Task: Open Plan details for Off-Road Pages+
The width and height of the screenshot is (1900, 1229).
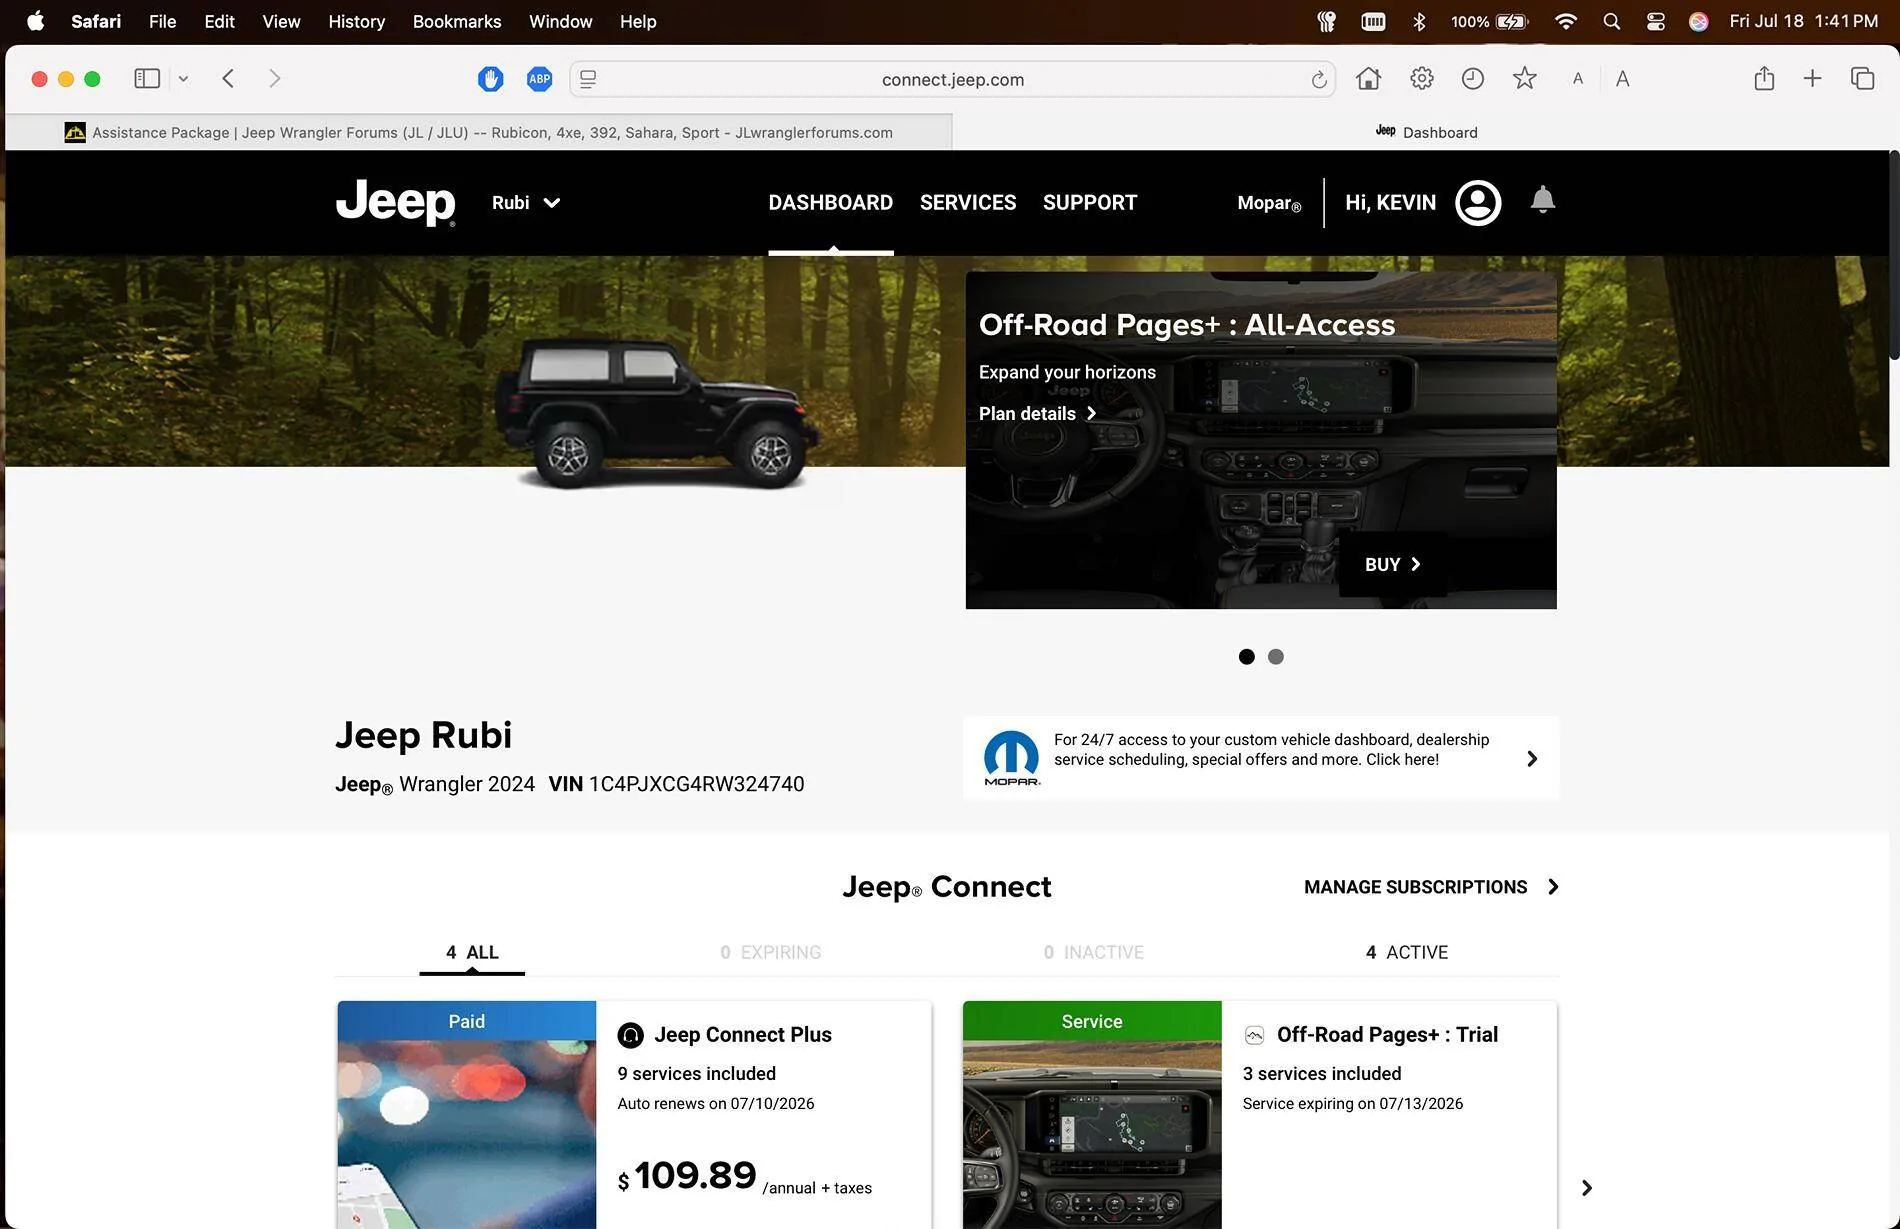Action: [x=1038, y=413]
